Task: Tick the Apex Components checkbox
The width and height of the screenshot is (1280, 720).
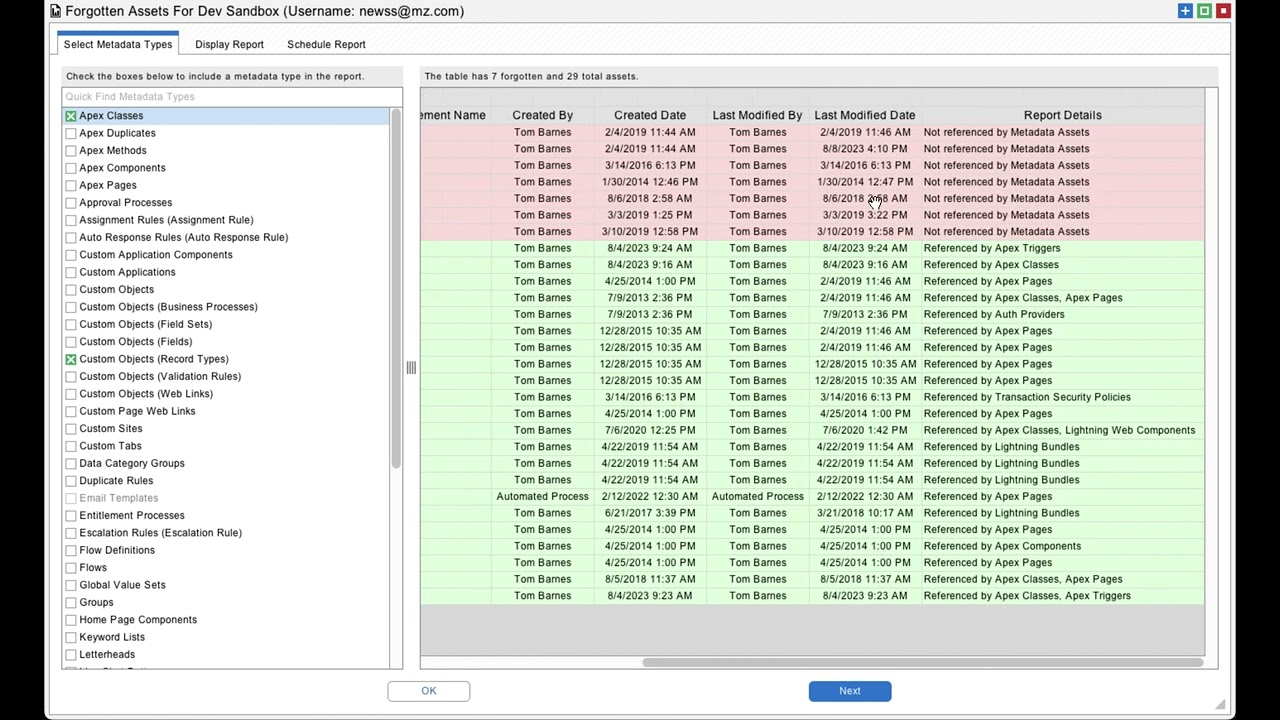Action: click(x=71, y=168)
